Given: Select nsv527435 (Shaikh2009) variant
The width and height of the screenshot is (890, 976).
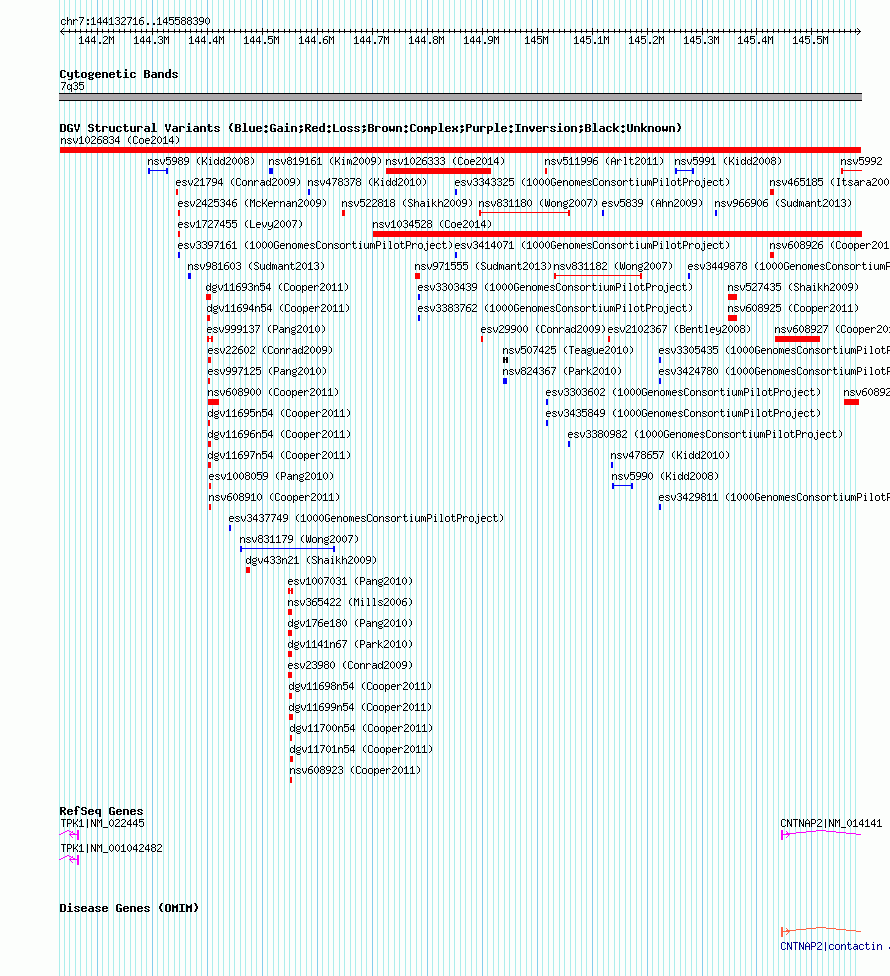Looking at the screenshot, I should pos(793,288).
